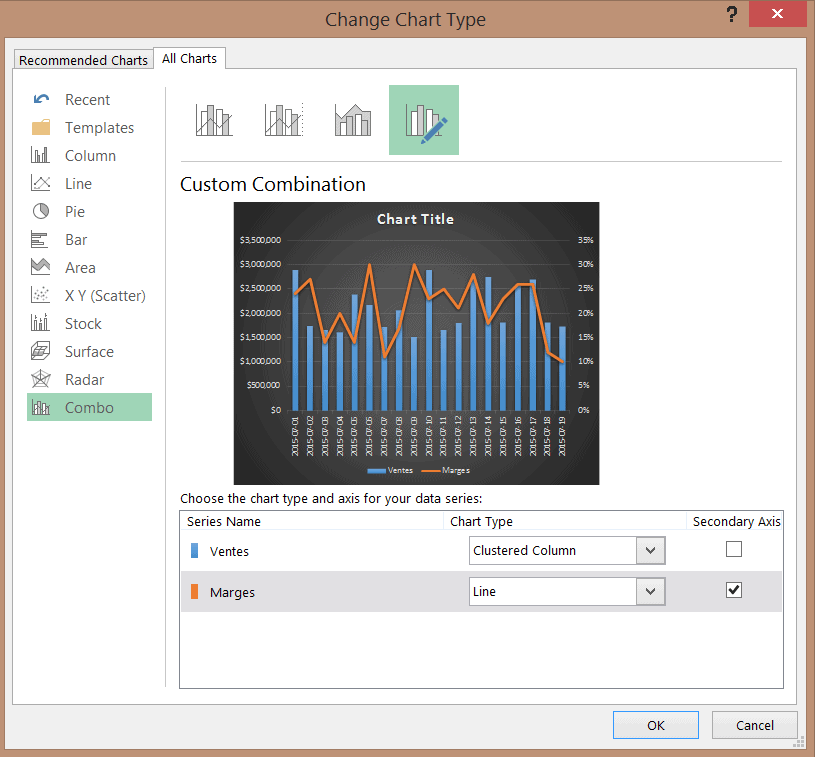The height and width of the screenshot is (757, 815).
Task: Select the Surface chart category
Action: [x=89, y=352]
